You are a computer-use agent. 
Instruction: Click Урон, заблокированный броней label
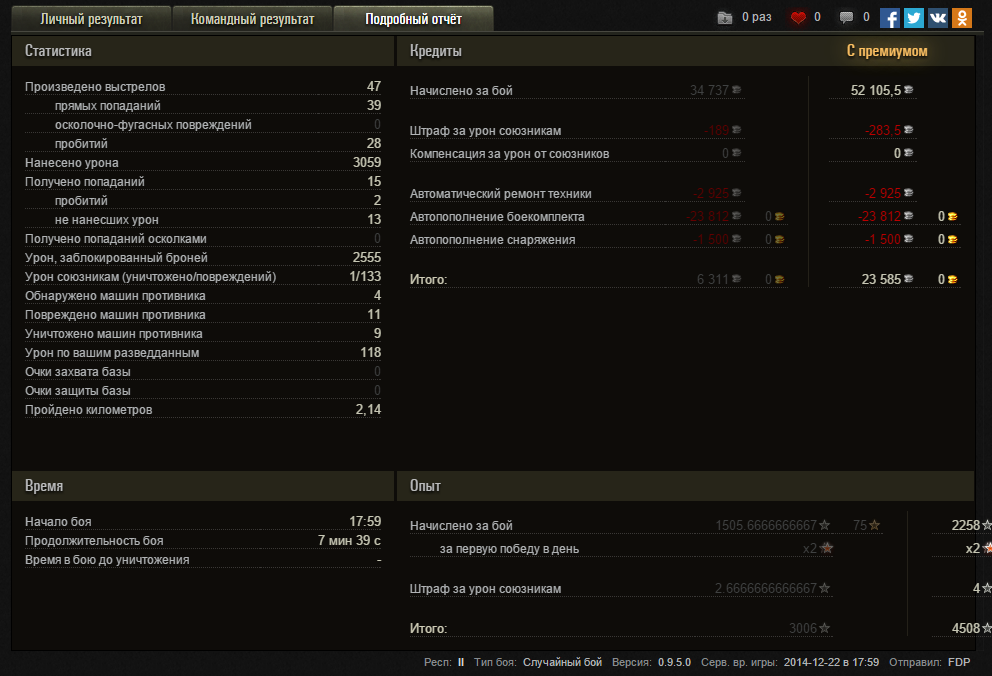click(116, 257)
